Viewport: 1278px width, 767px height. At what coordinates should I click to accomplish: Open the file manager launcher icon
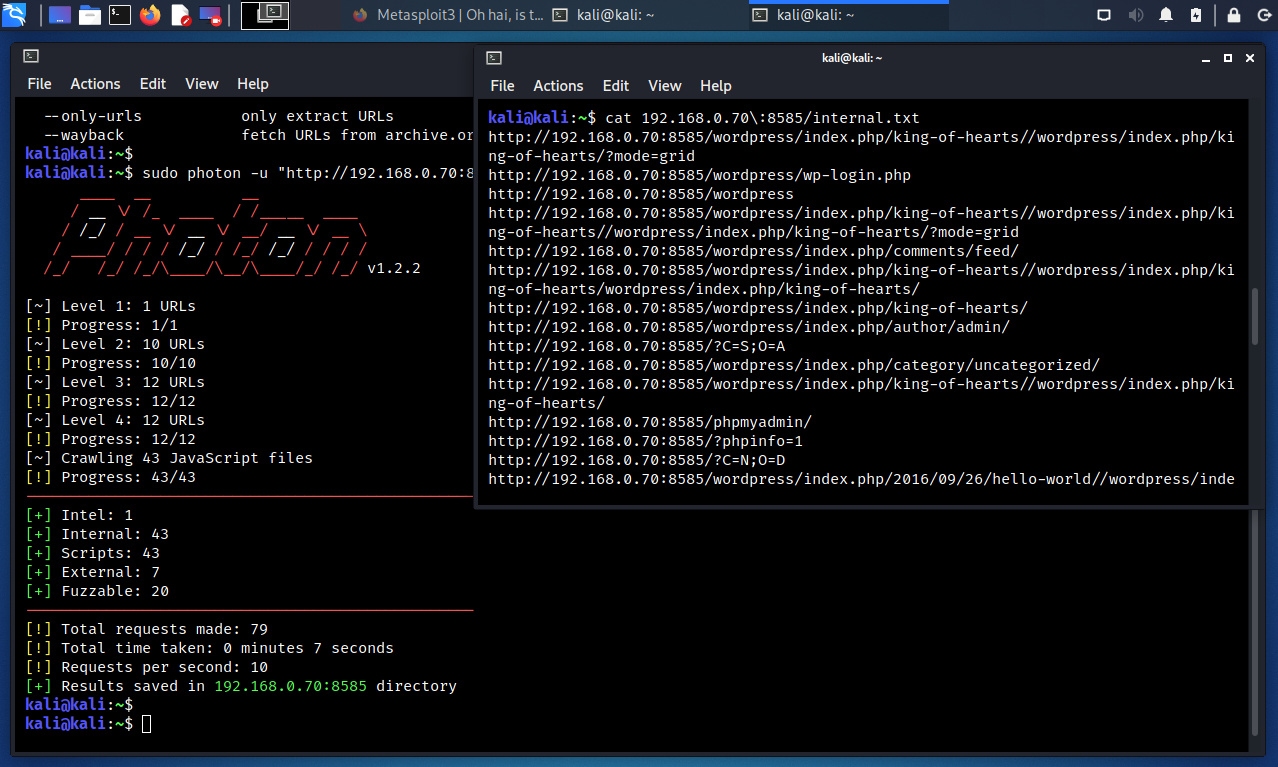click(x=90, y=15)
